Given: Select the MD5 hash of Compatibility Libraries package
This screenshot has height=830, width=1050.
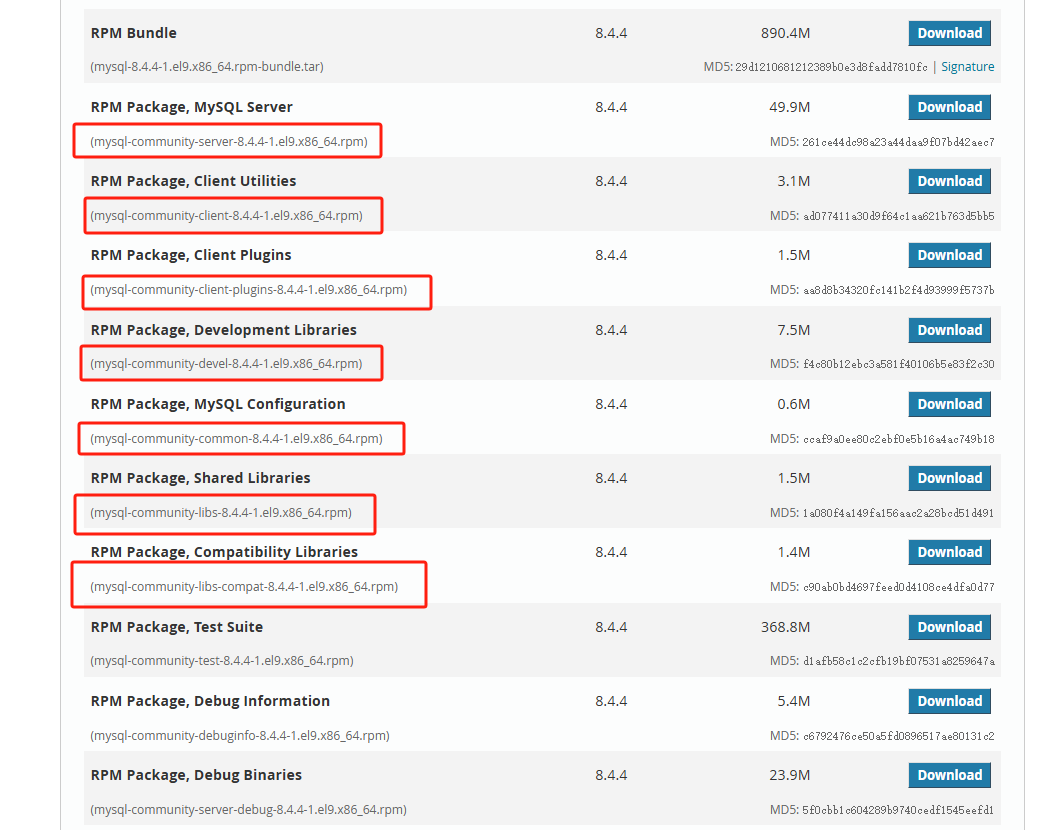Looking at the screenshot, I should (x=899, y=587).
